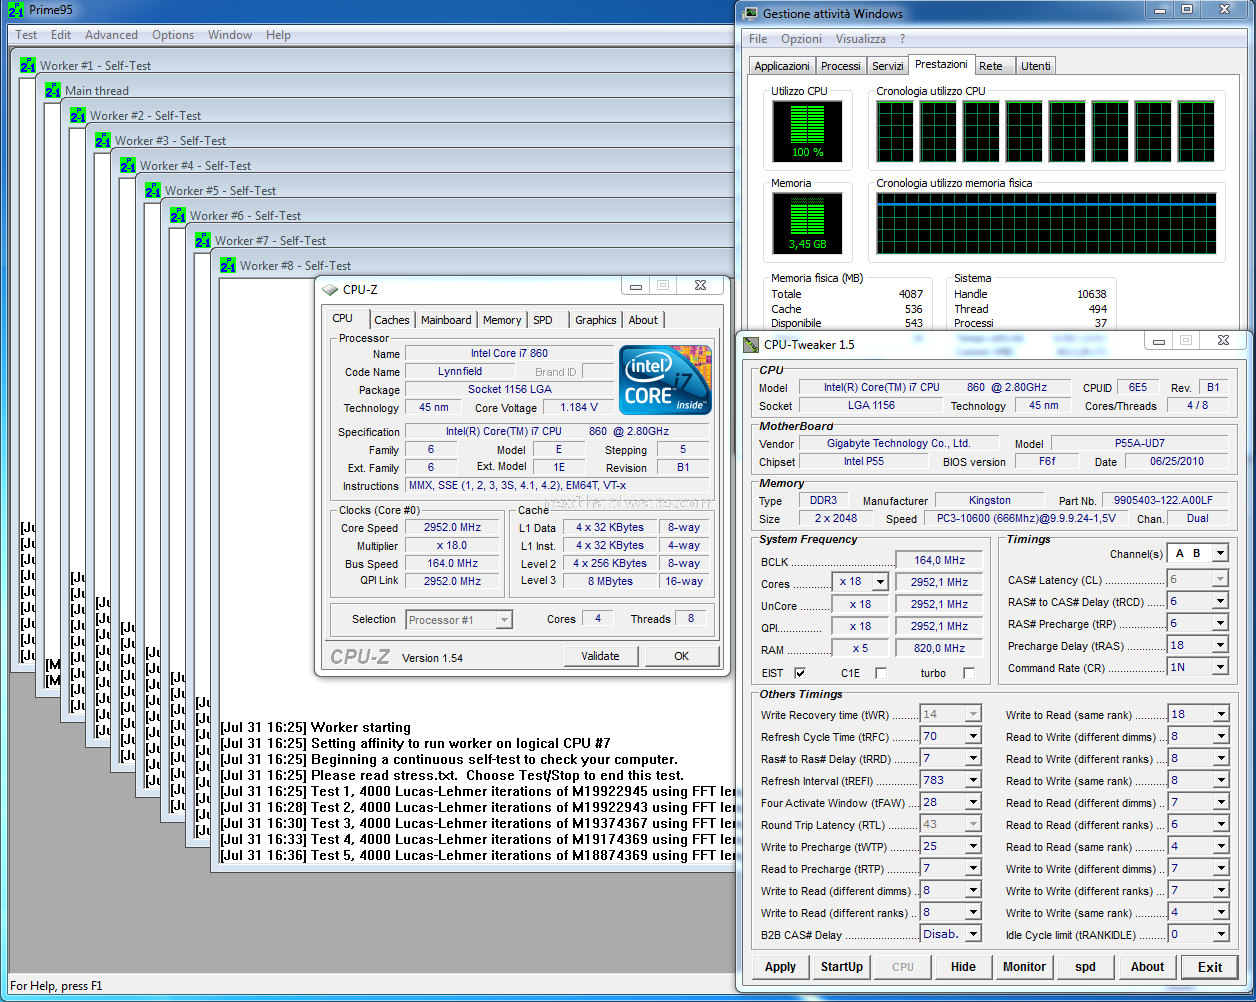The height and width of the screenshot is (1002, 1256).
Task: Switch to CPU-Z Caches tab
Action: [x=392, y=320]
